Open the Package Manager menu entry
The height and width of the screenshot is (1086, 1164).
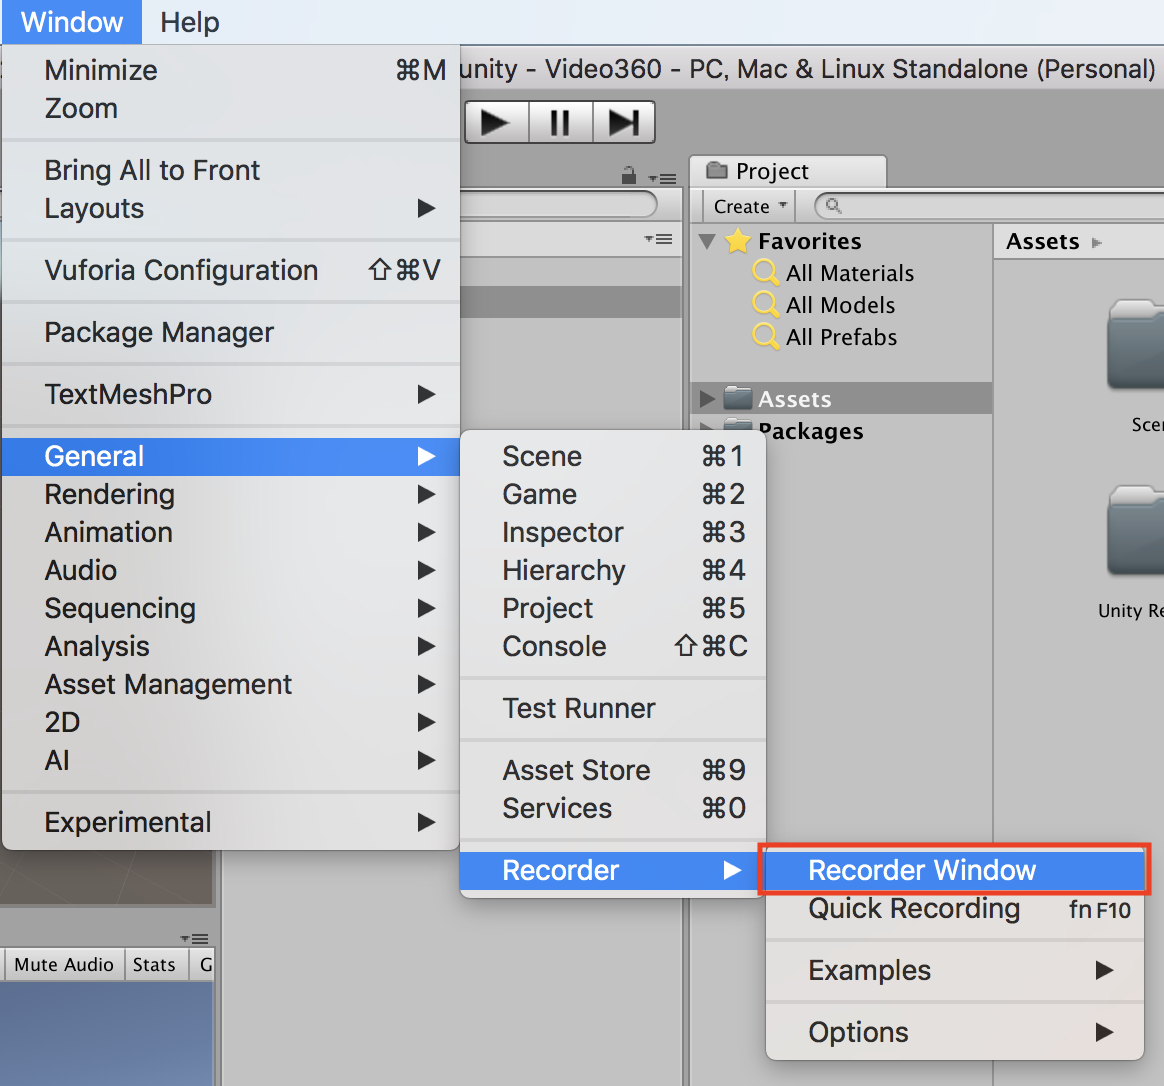click(x=159, y=332)
